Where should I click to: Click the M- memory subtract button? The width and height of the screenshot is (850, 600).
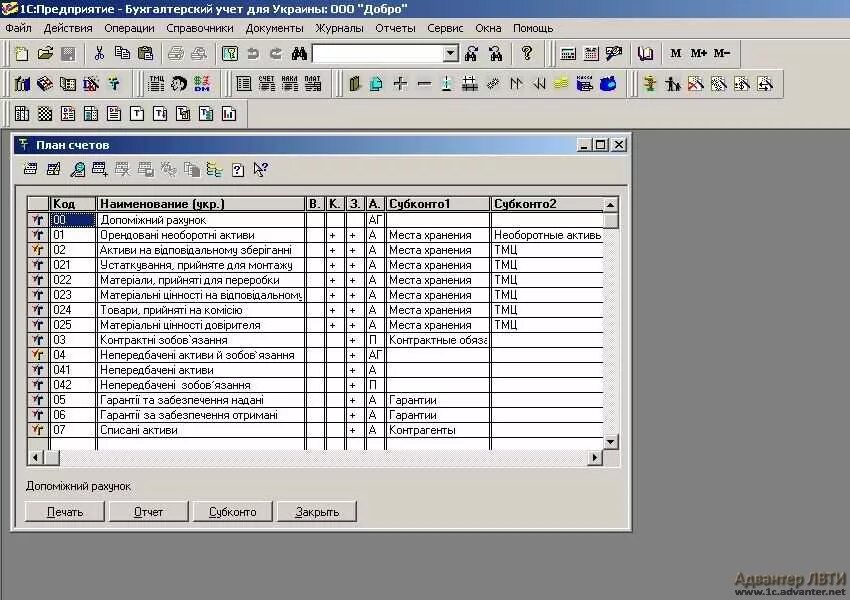[722, 53]
